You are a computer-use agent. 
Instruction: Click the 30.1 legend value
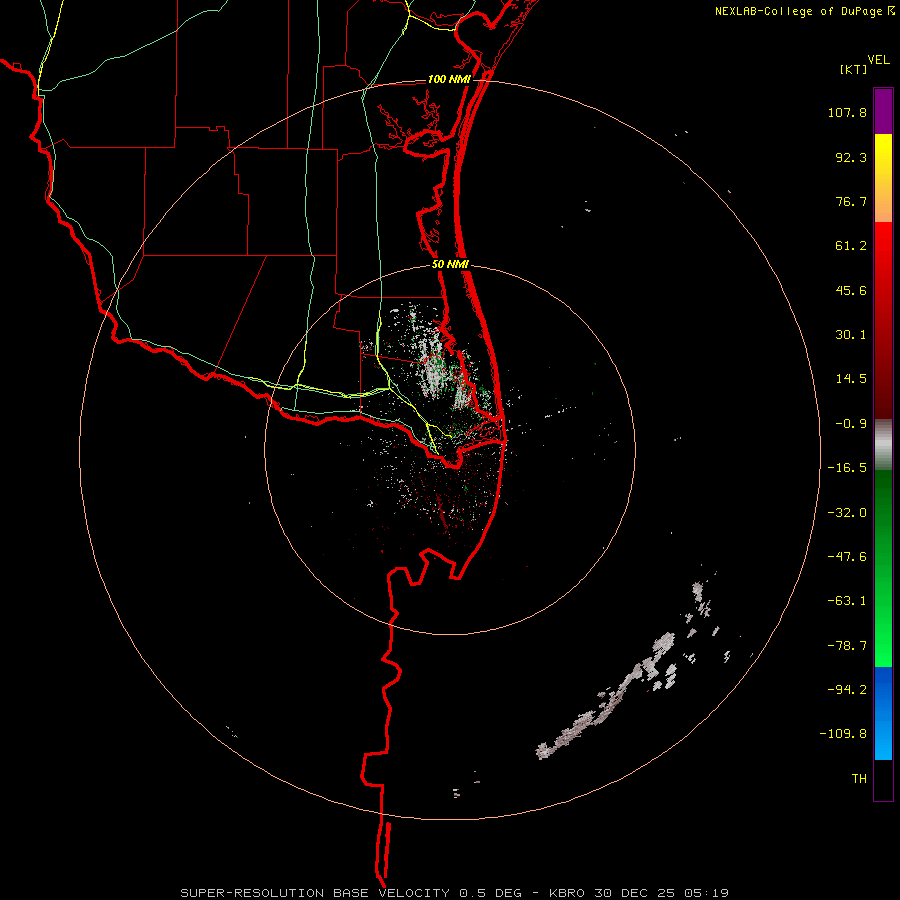tap(851, 335)
